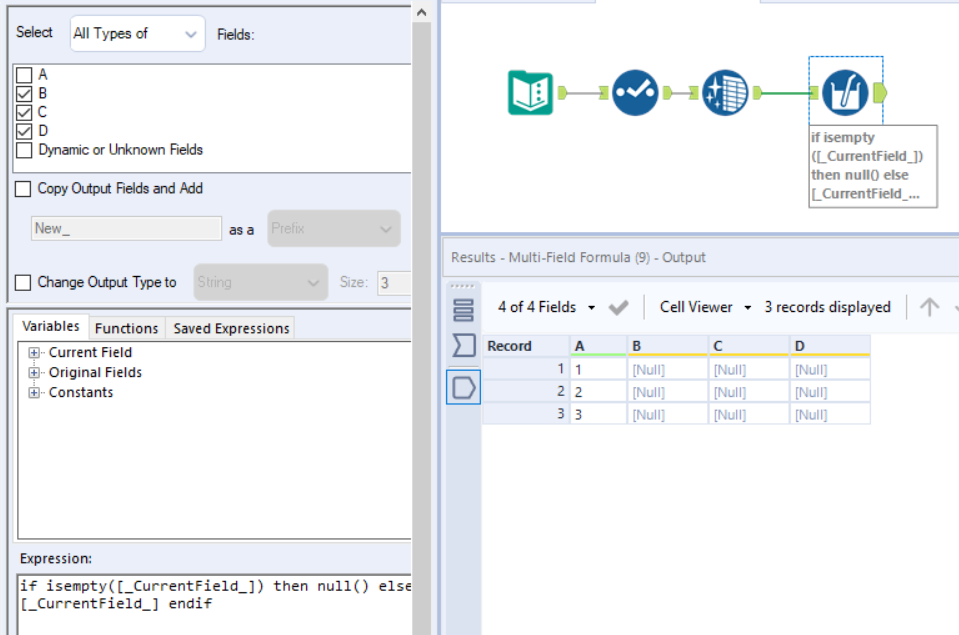Click the column C header

(x=749, y=346)
